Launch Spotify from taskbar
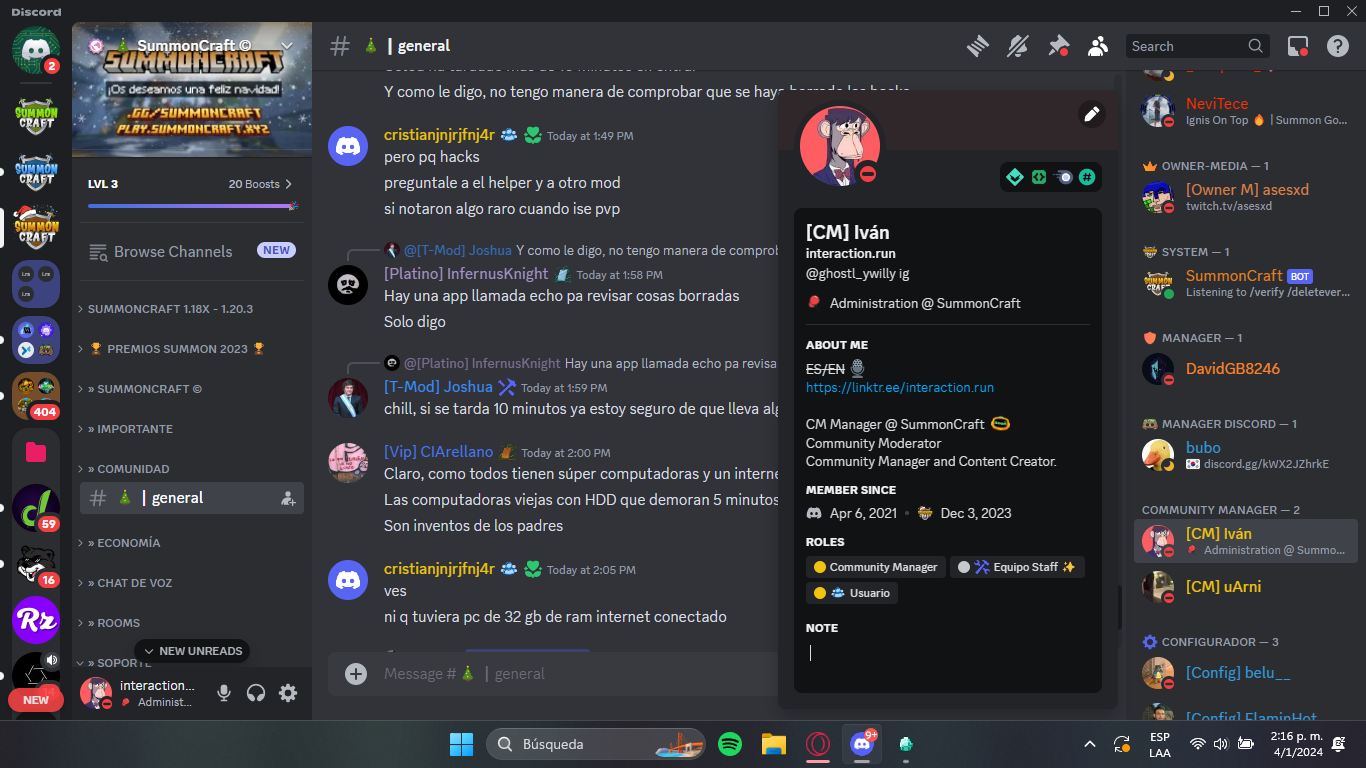Viewport: 1366px width, 768px height. pos(730,744)
